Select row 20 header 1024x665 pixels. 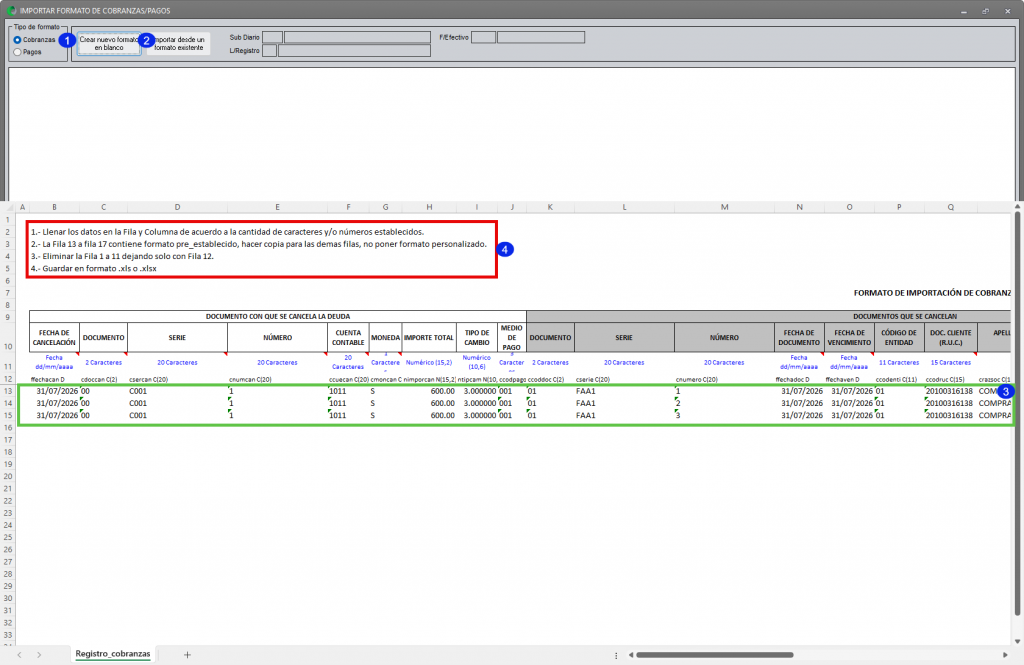(x=8, y=476)
